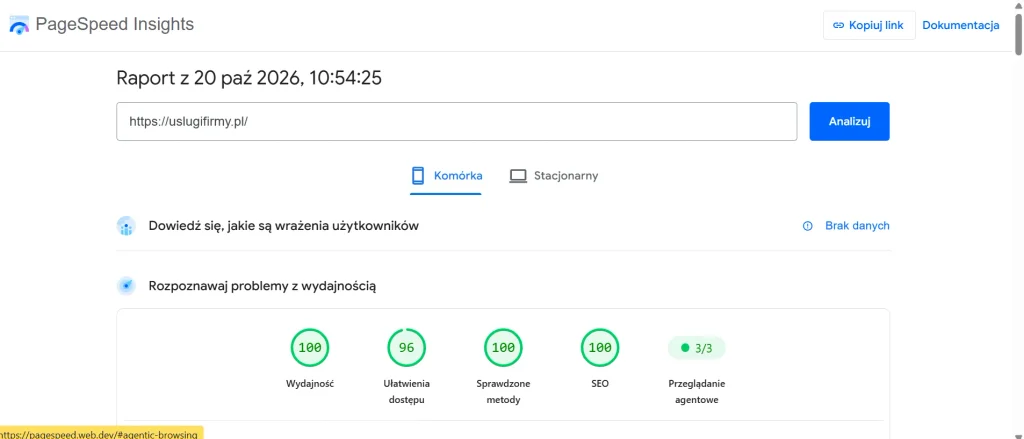Click the Rozpoznawaj problemy z wydajnością heading
Screen dimensions: 1024x439
263,286
